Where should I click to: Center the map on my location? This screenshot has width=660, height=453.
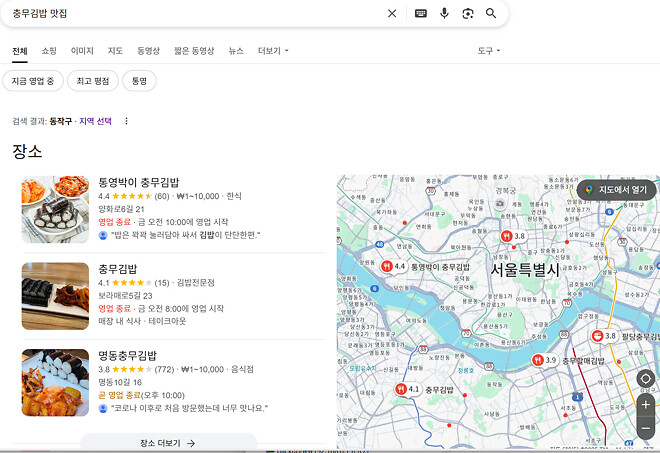click(x=645, y=378)
